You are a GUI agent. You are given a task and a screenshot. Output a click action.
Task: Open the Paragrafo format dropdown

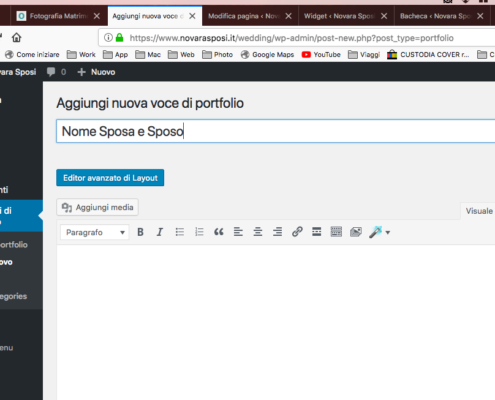tap(95, 232)
